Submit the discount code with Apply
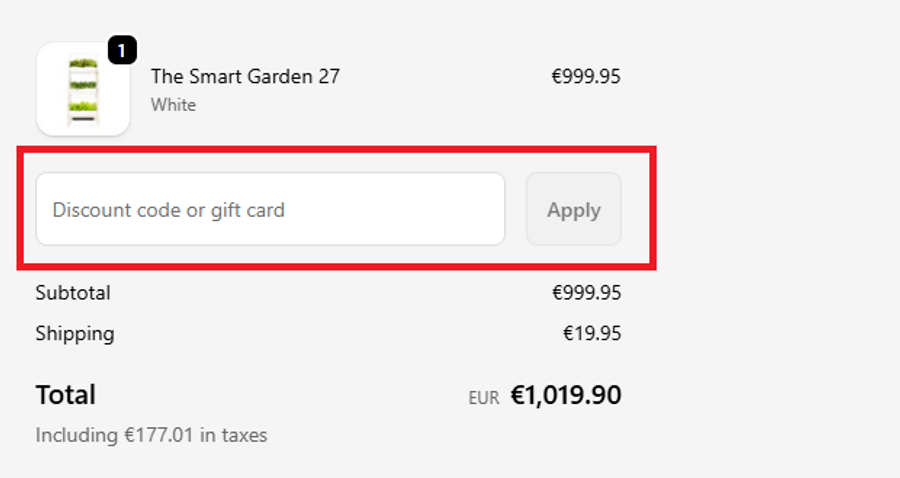The image size is (900, 478). 574,210
